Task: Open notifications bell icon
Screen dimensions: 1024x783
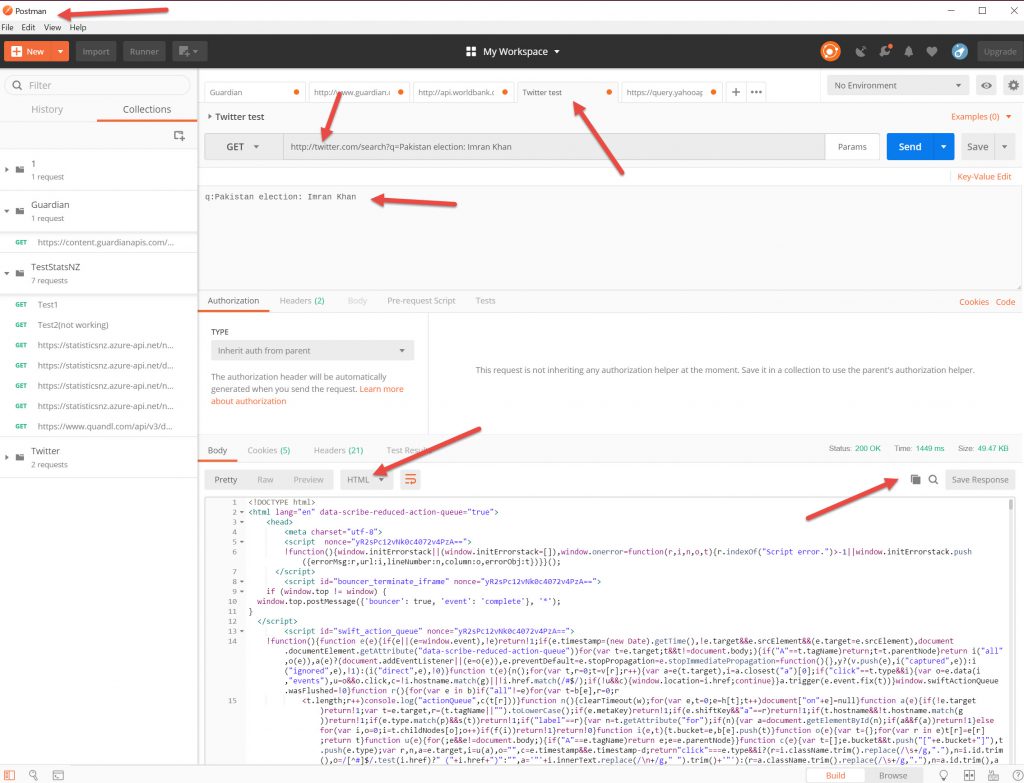Action: coord(909,51)
